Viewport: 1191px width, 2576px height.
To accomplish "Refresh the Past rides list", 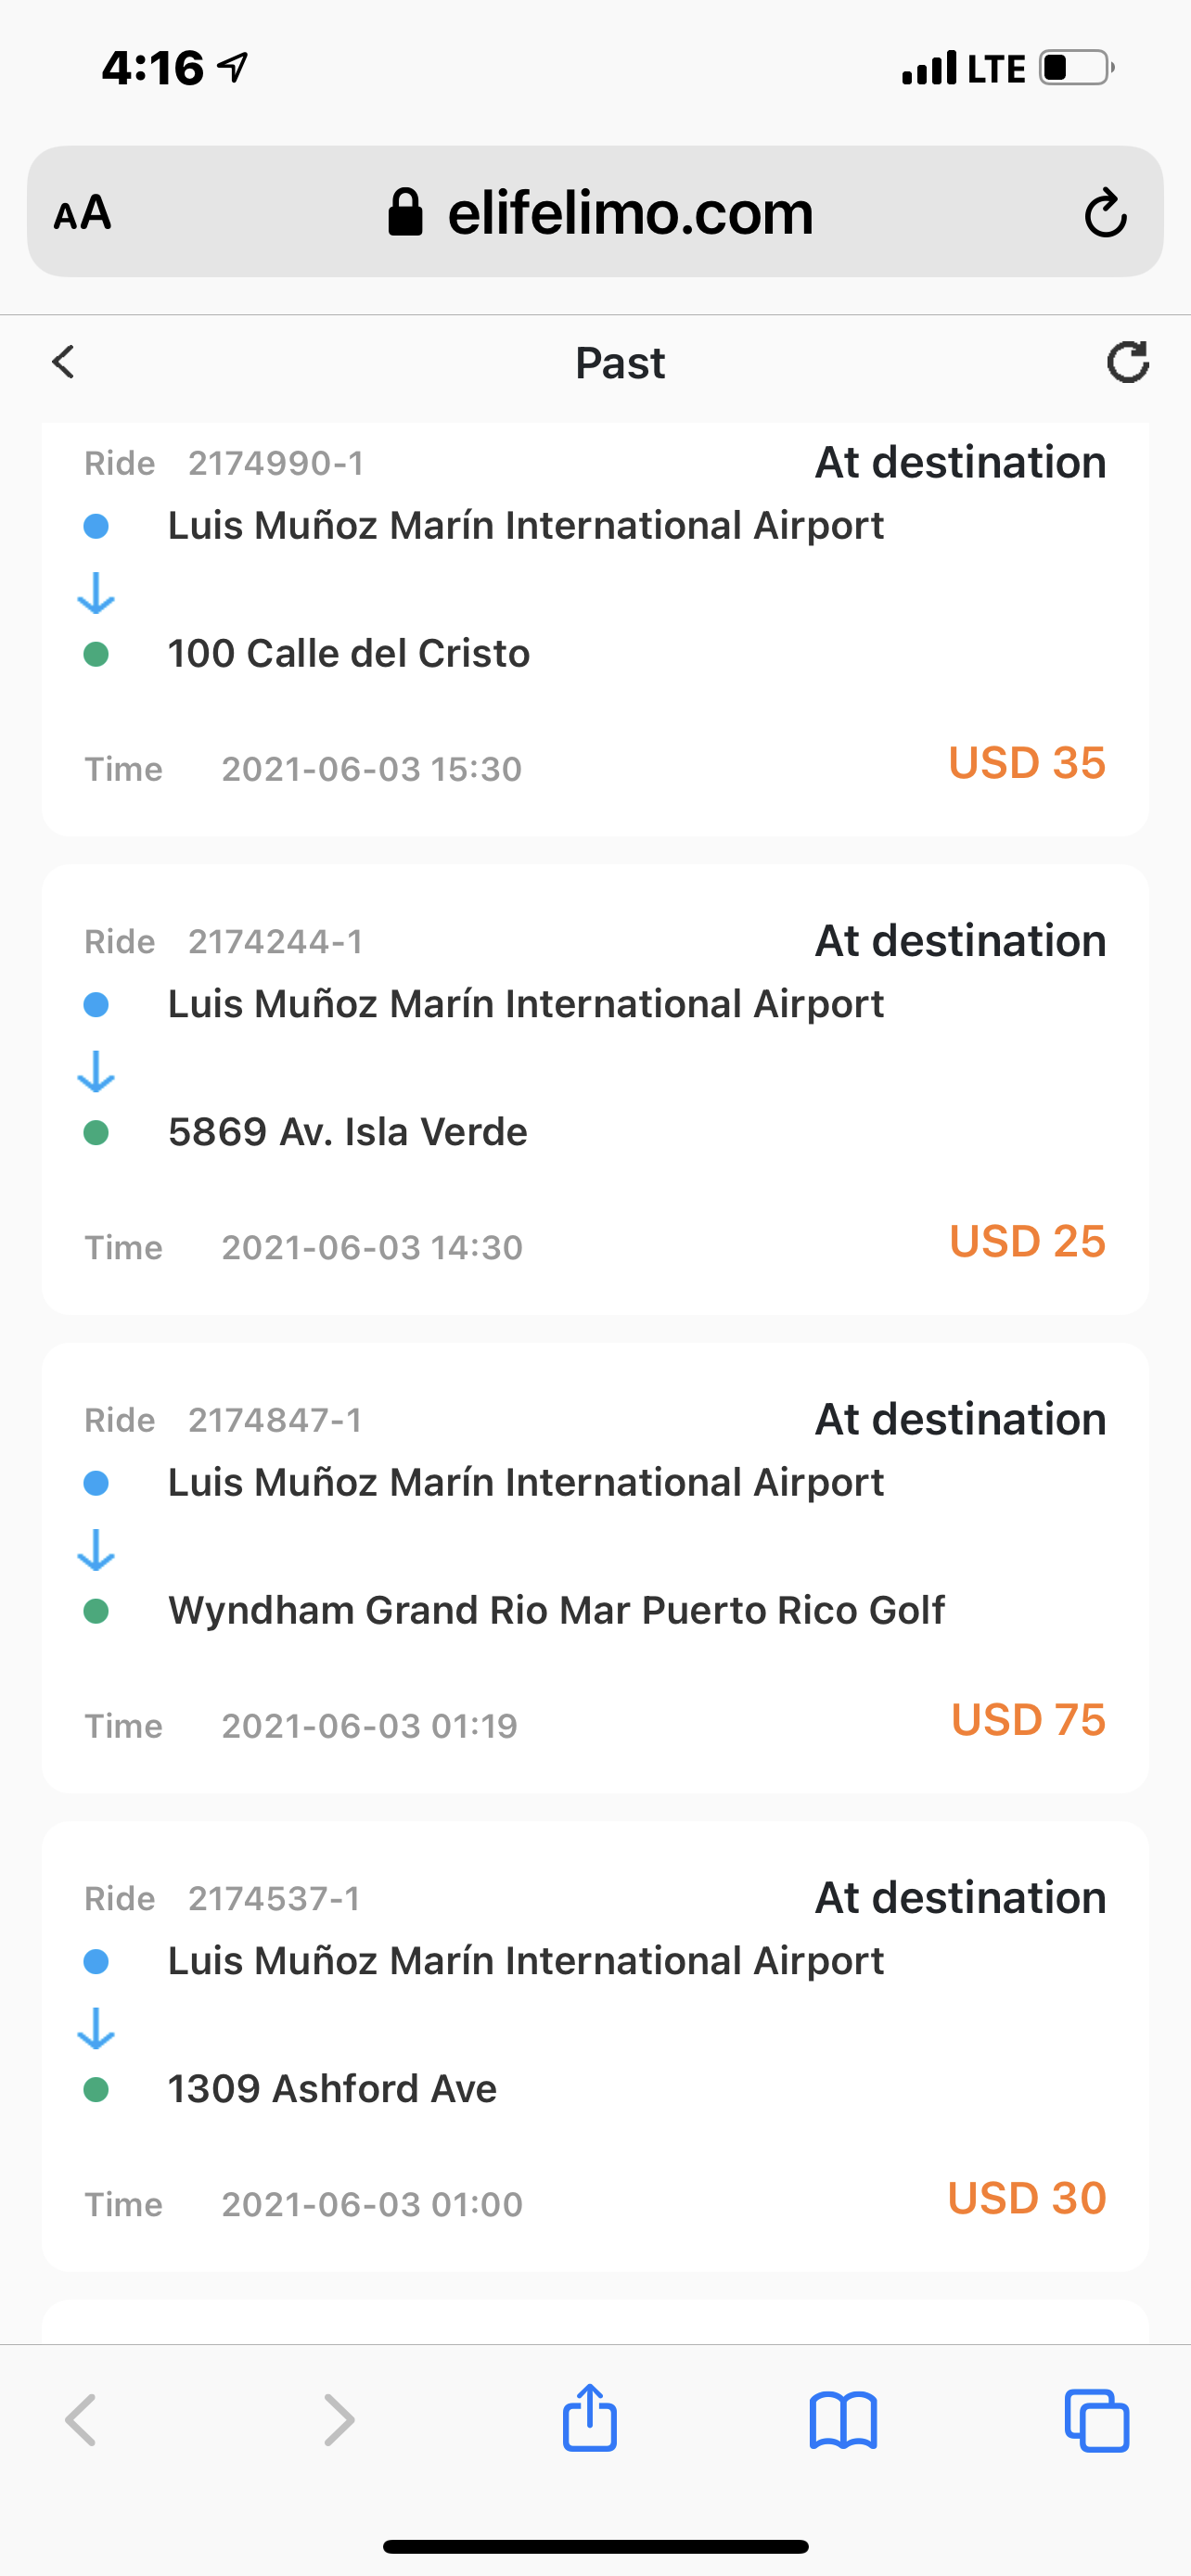I will pyautogui.click(x=1127, y=362).
